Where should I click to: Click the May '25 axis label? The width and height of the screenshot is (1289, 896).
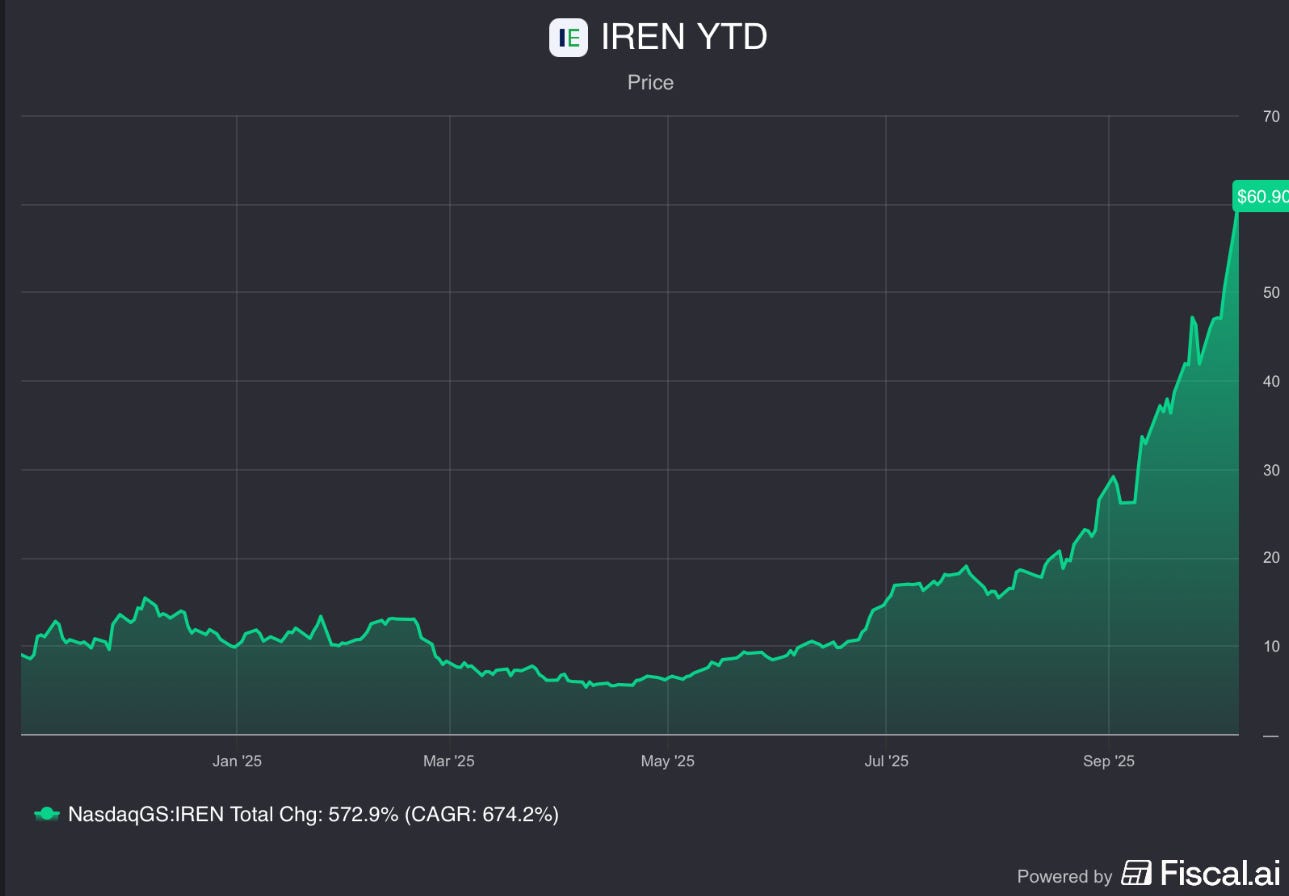(x=667, y=761)
